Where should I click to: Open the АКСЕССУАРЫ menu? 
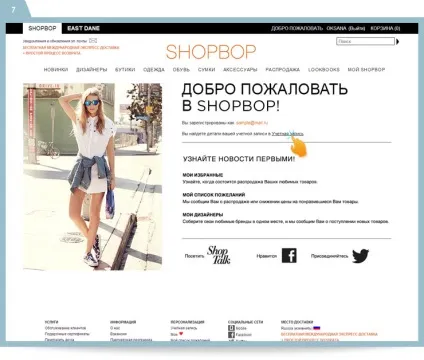click(x=240, y=70)
